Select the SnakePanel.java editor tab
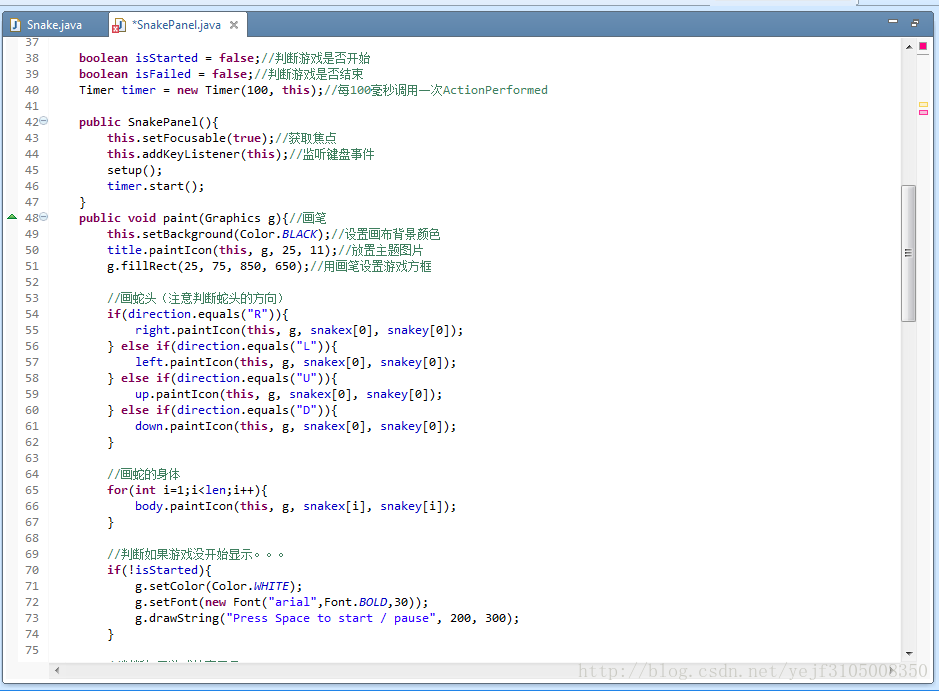This screenshot has height=691, width=939. tap(176, 25)
